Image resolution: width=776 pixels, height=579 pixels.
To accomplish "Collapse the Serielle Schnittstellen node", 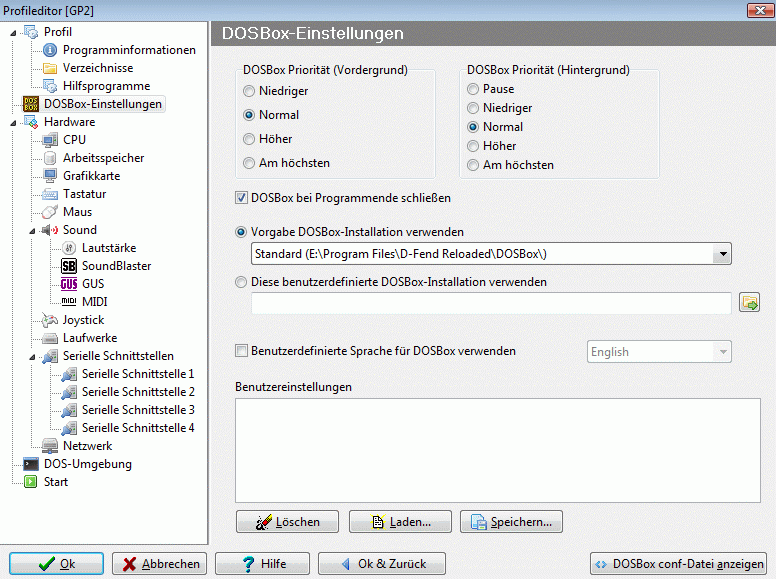I will 33,357.
